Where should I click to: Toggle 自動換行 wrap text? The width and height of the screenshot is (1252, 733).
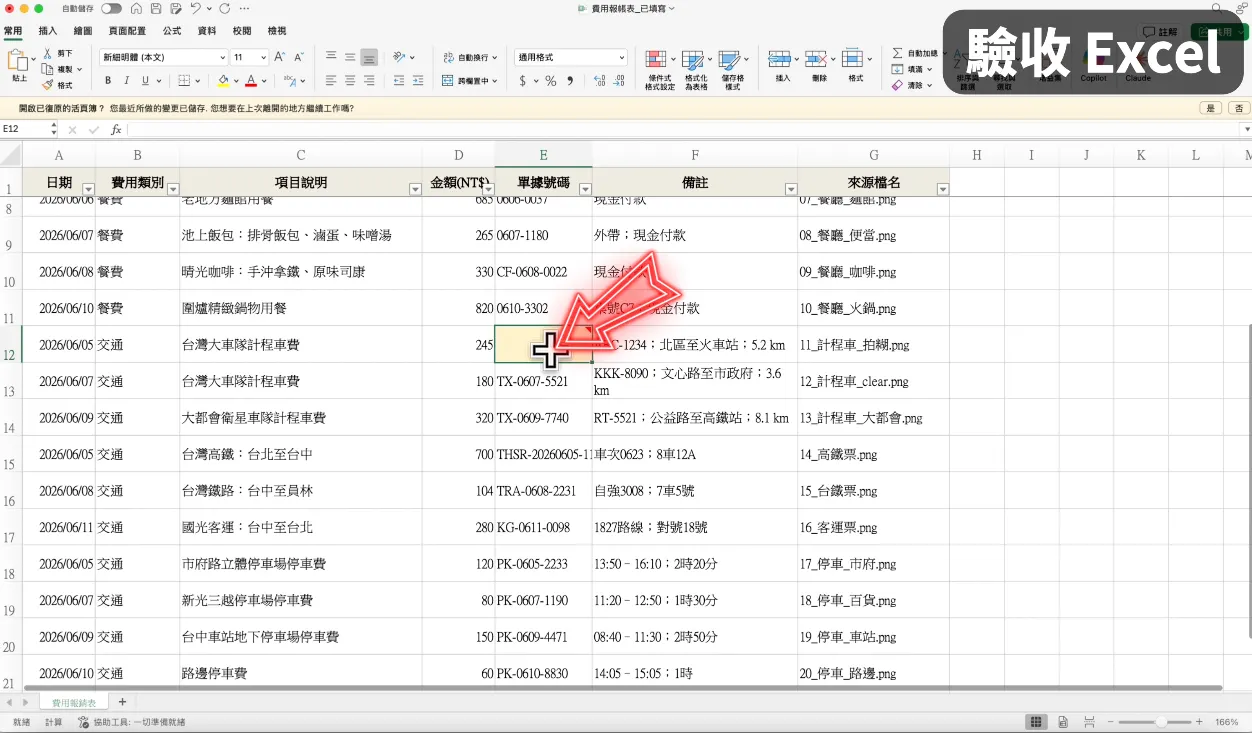(469, 57)
